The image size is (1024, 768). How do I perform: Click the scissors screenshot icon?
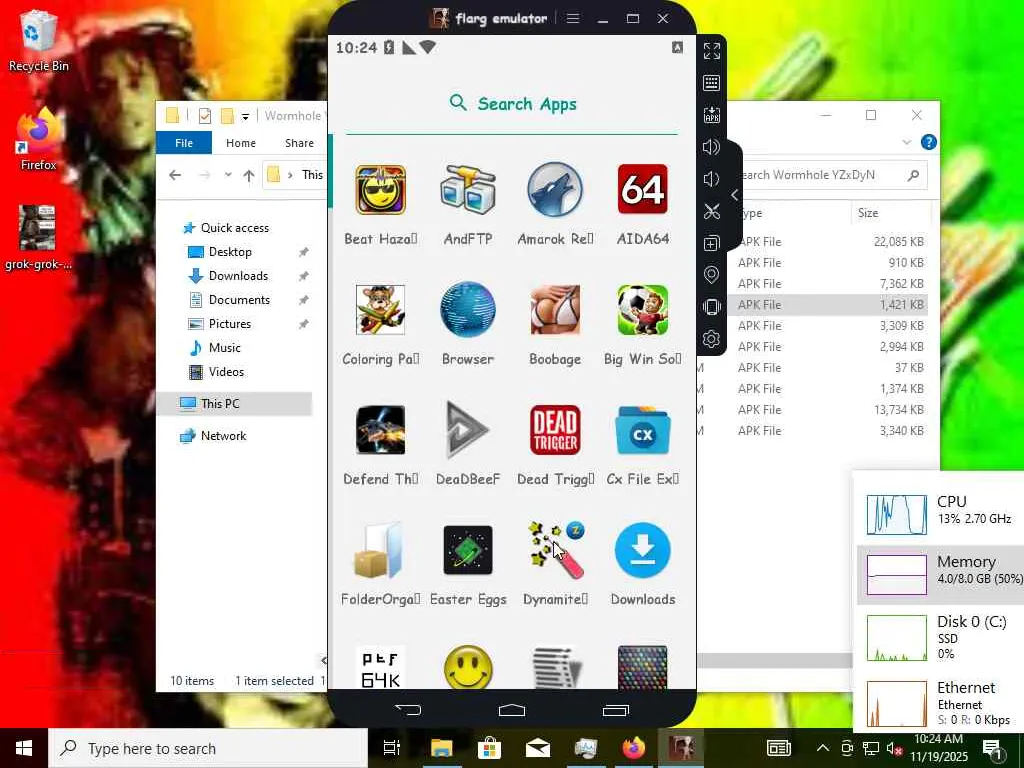point(712,211)
